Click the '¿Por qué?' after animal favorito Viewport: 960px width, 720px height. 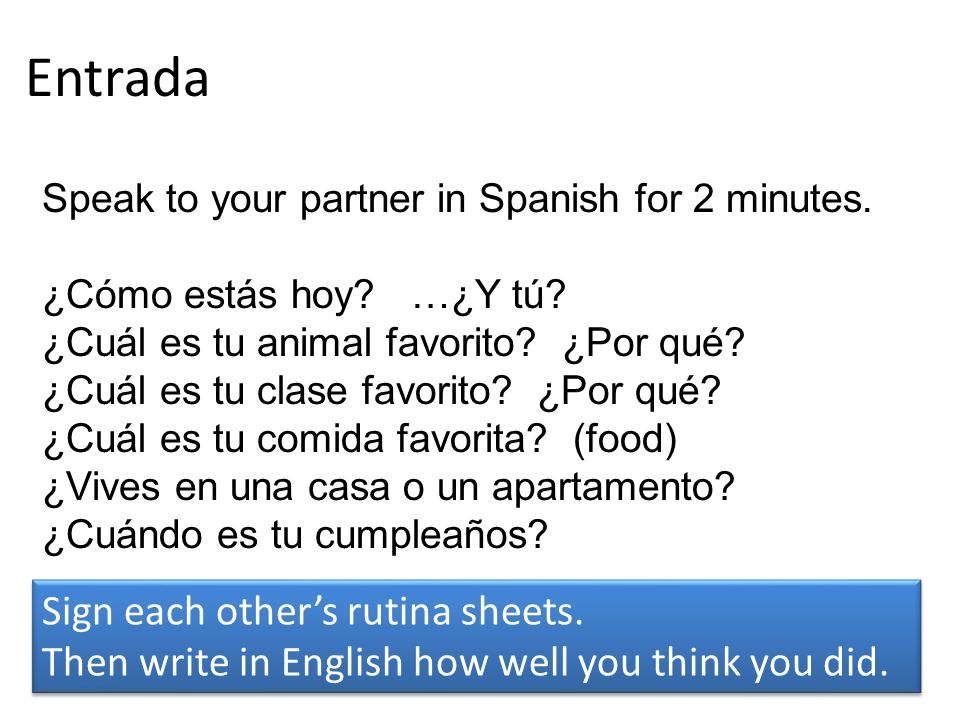(654, 343)
